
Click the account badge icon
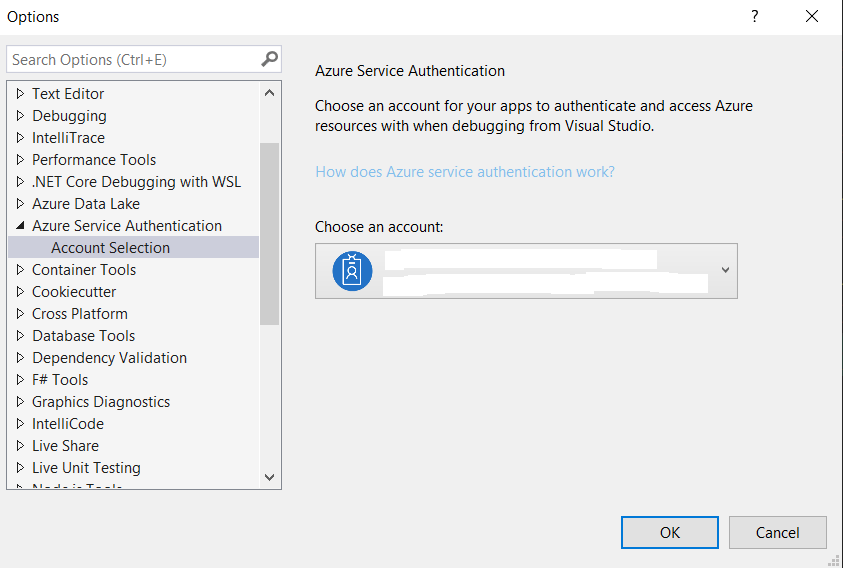352,271
